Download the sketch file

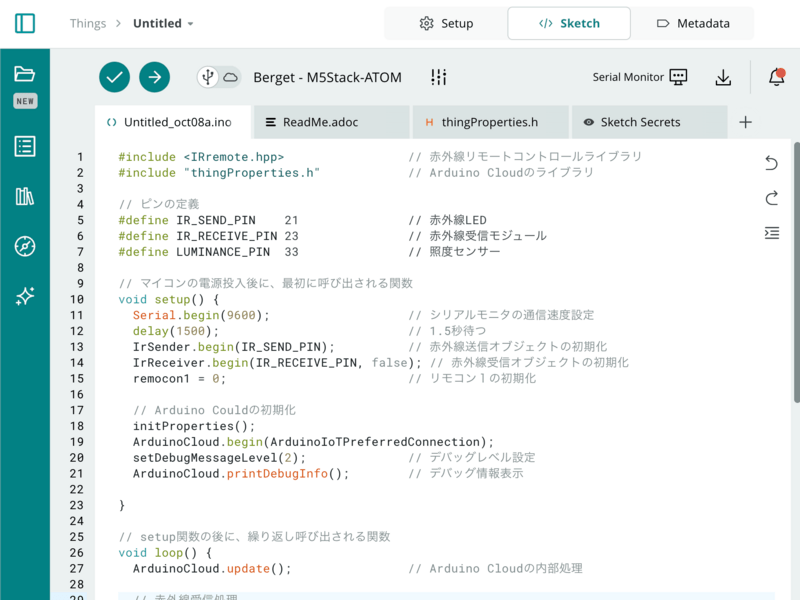coord(723,77)
